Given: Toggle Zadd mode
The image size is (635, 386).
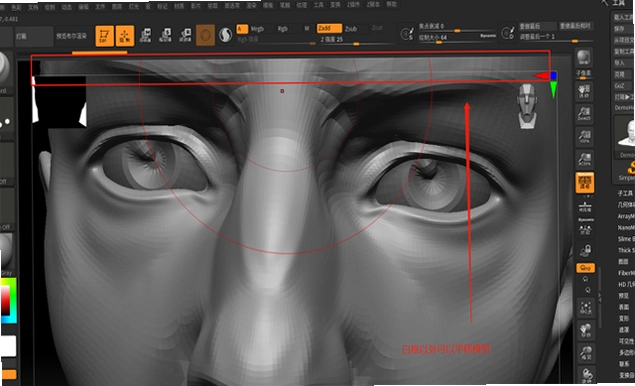Looking at the screenshot, I should click(329, 28).
